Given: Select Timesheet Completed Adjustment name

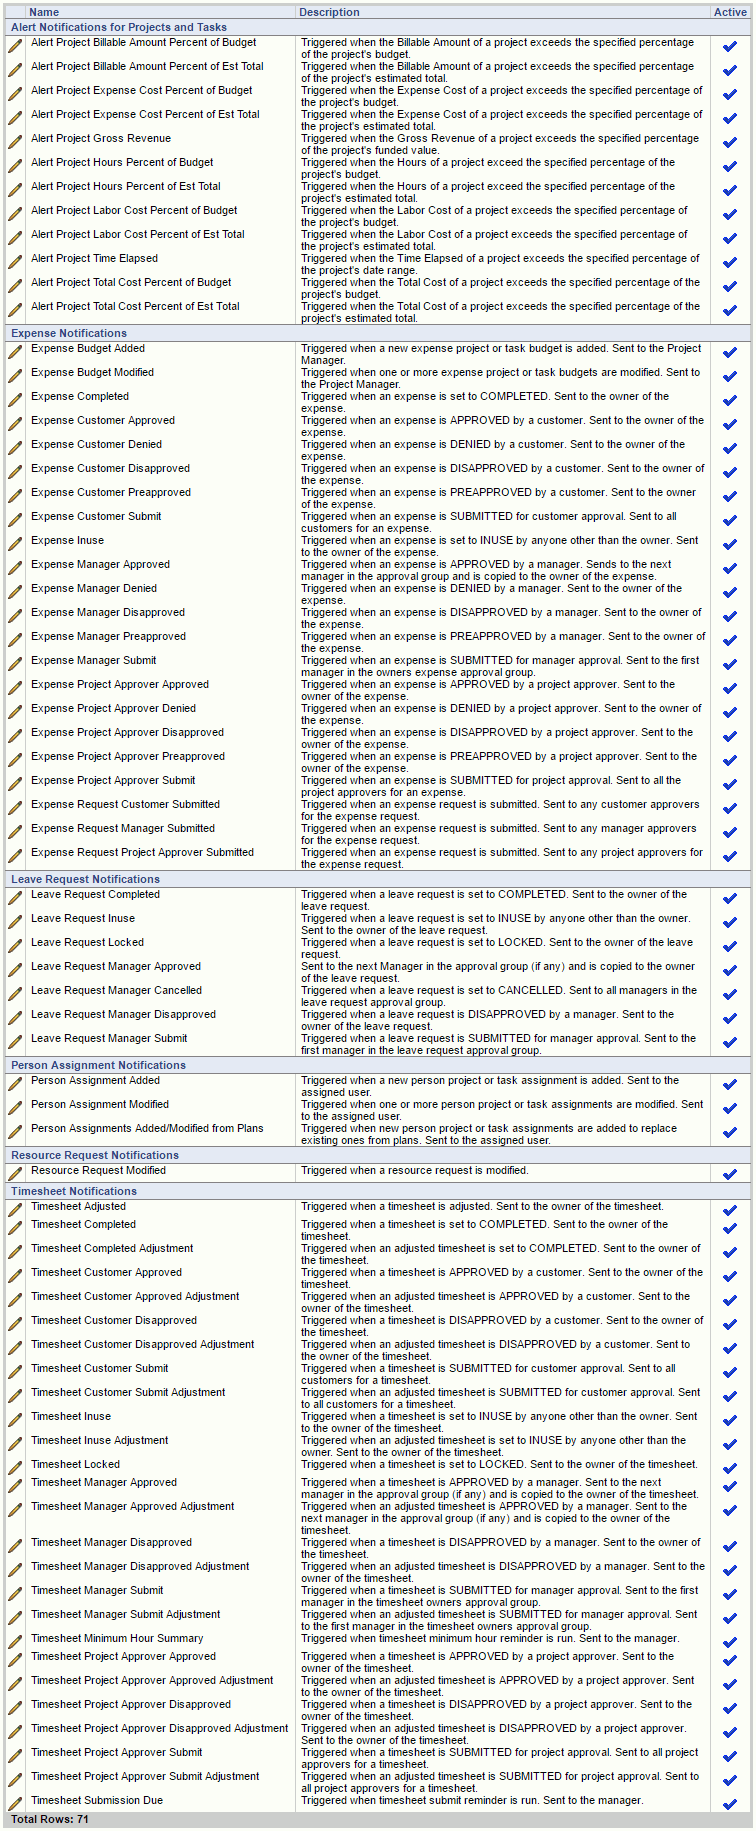Looking at the screenshot, I should click(x=112, y=1248).
